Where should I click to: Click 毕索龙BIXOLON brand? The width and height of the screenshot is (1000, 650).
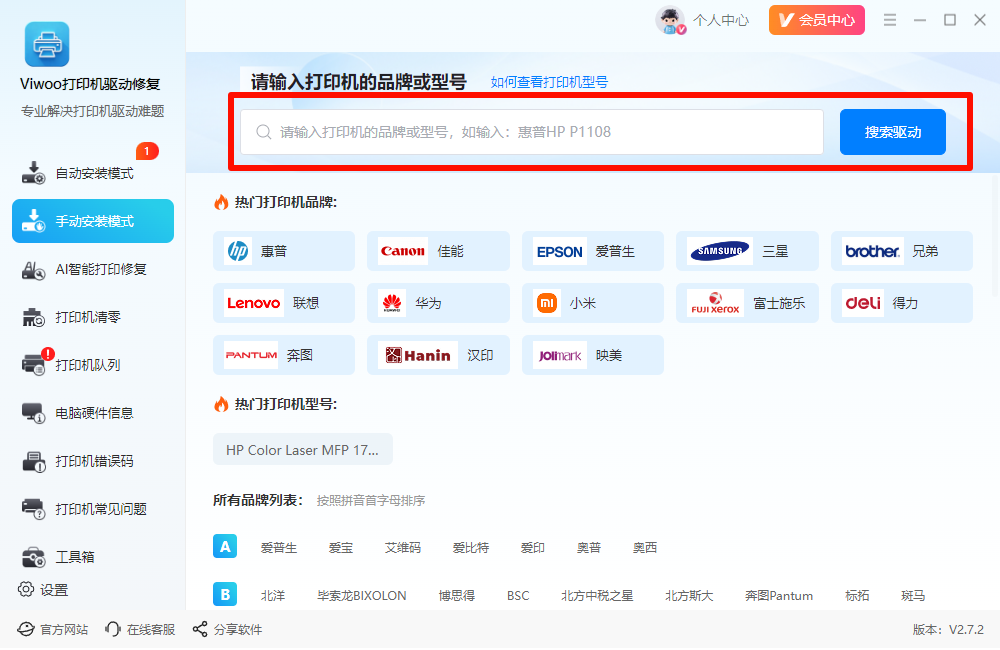(362, 595)
